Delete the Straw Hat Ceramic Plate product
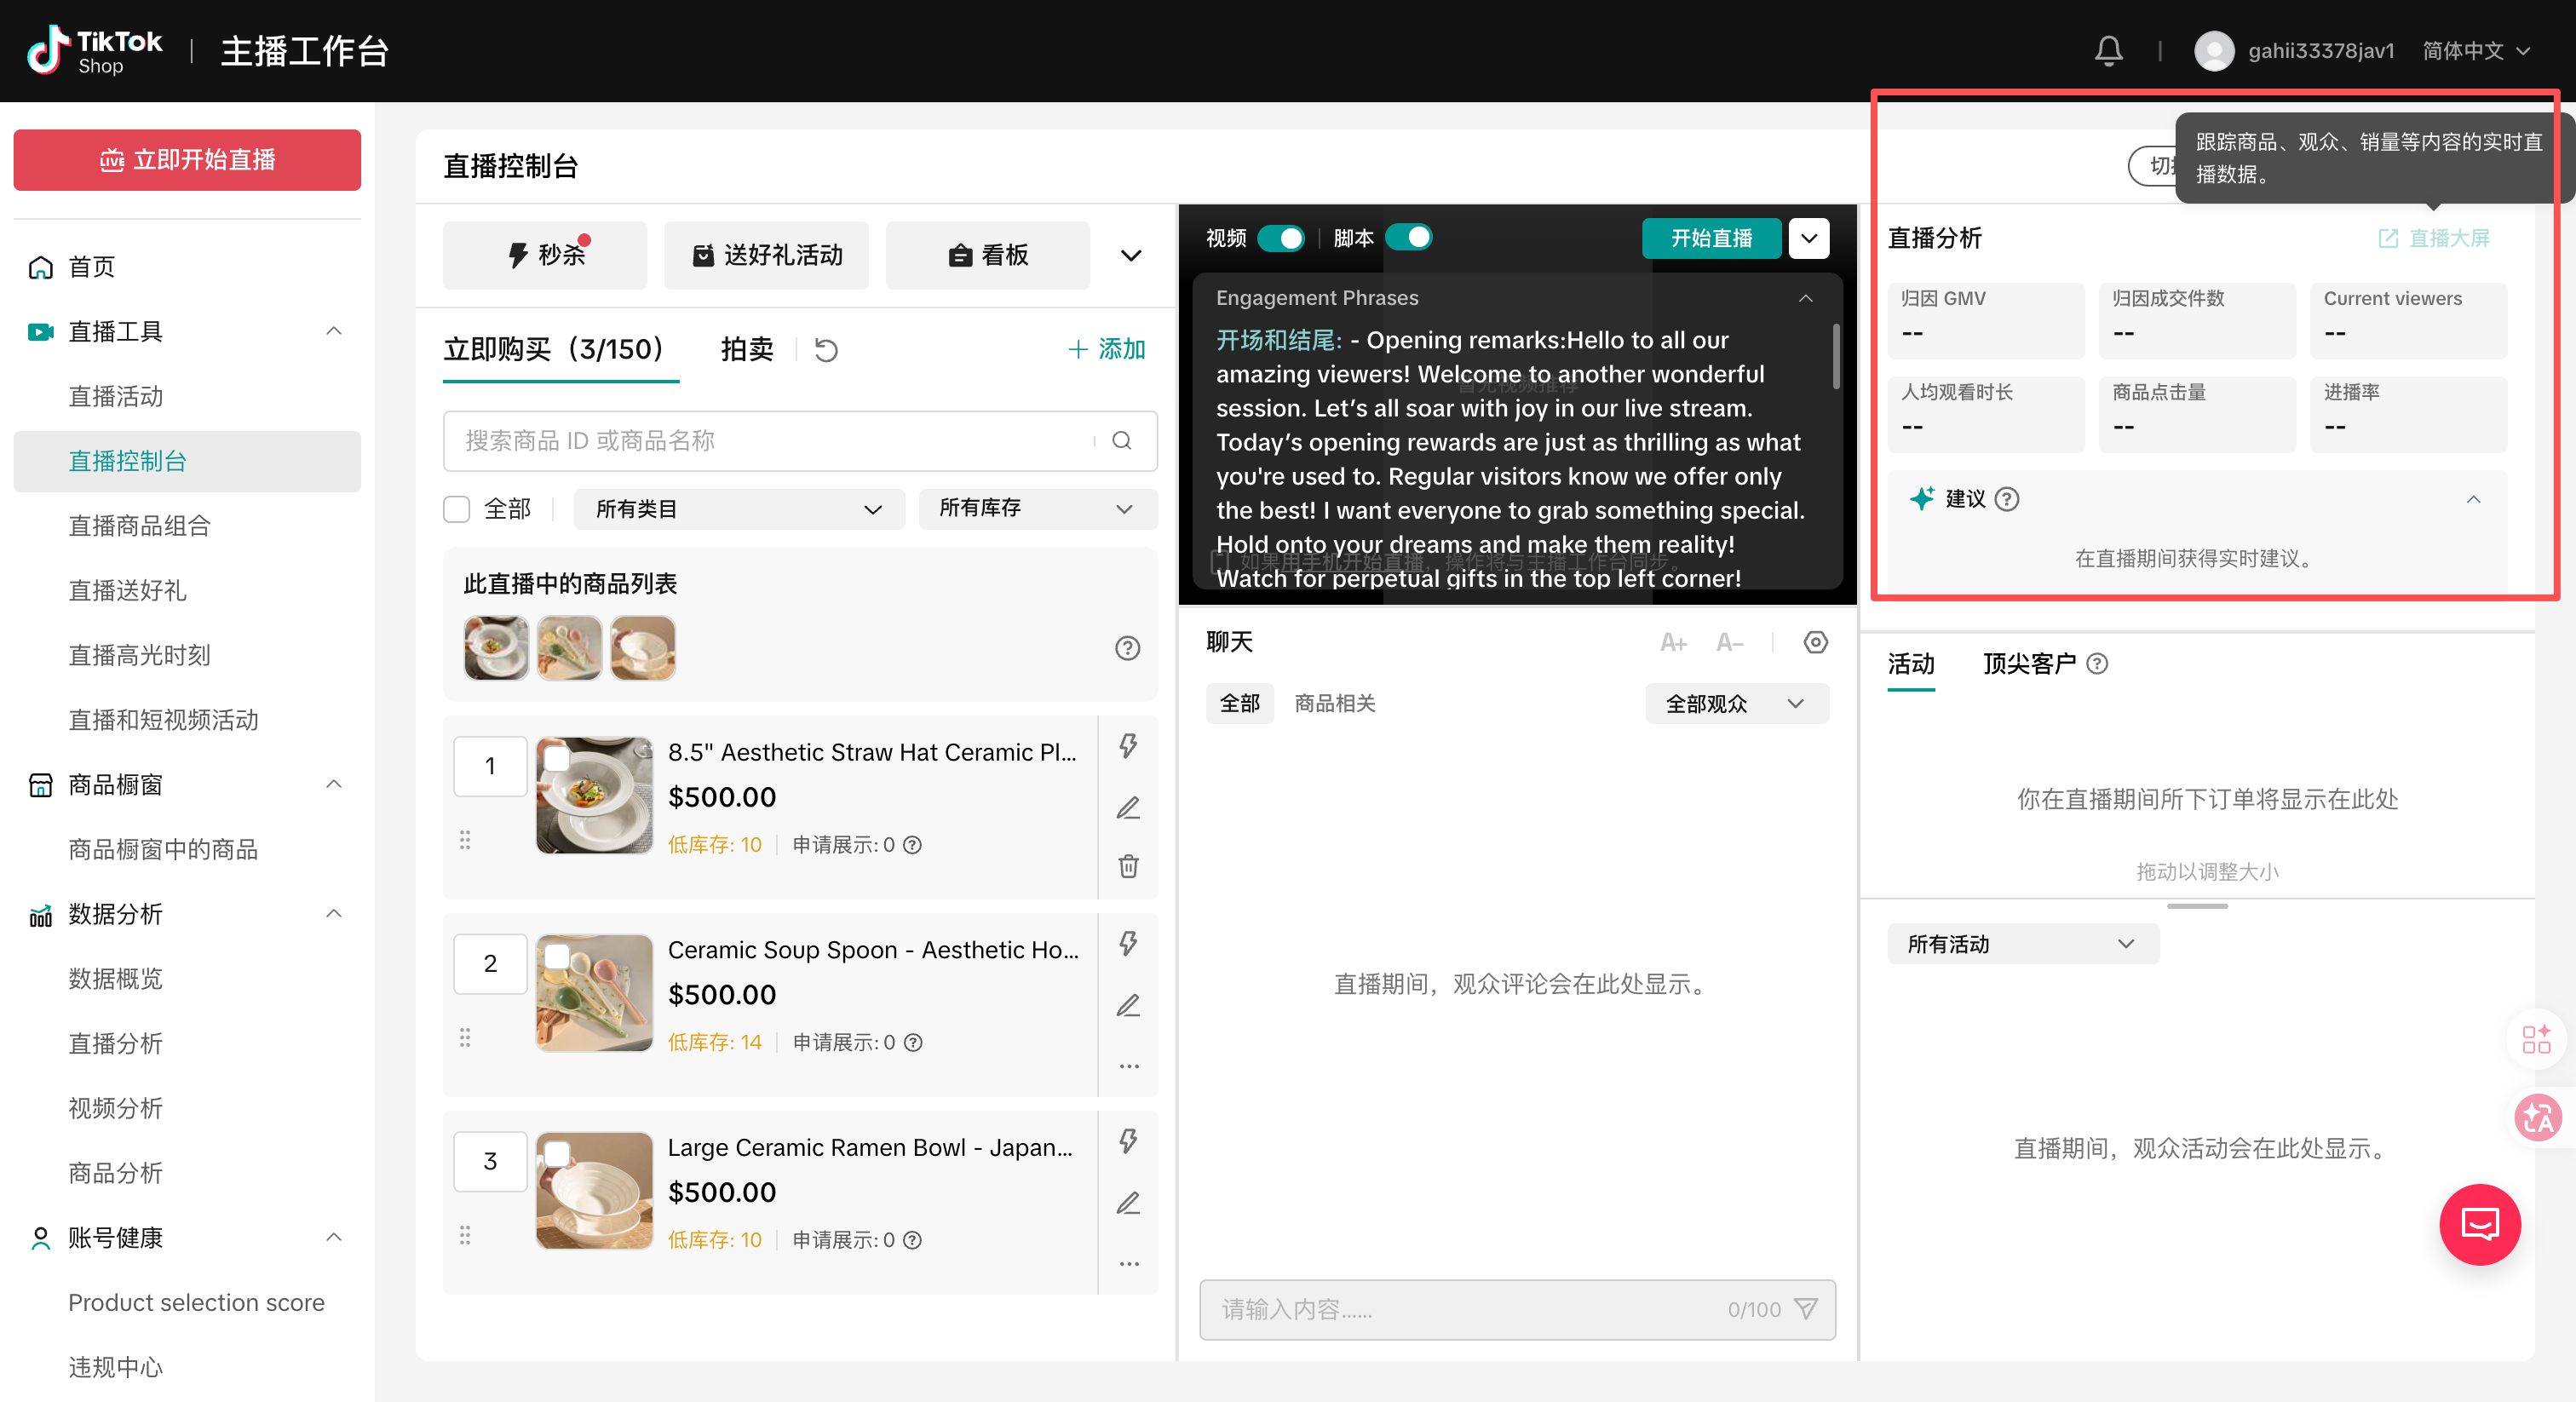2576x1402 pixels. point(1128,866)
